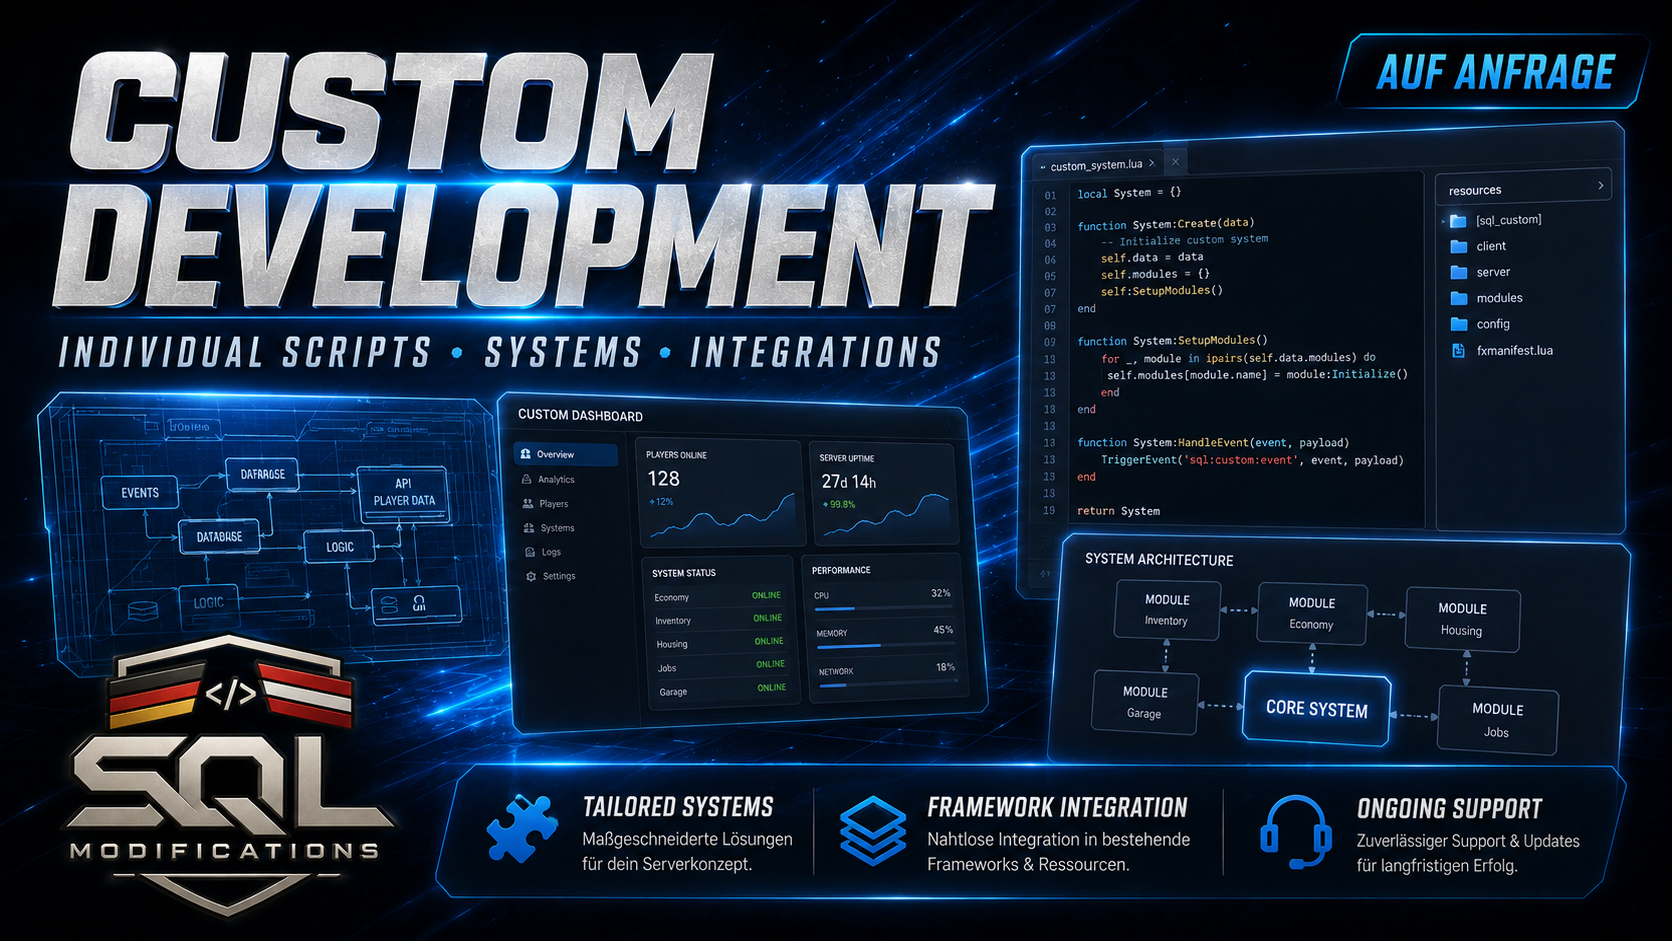Open the config folder icon
This screenshot has width=1672, height=941.
tap(1459, 324)
